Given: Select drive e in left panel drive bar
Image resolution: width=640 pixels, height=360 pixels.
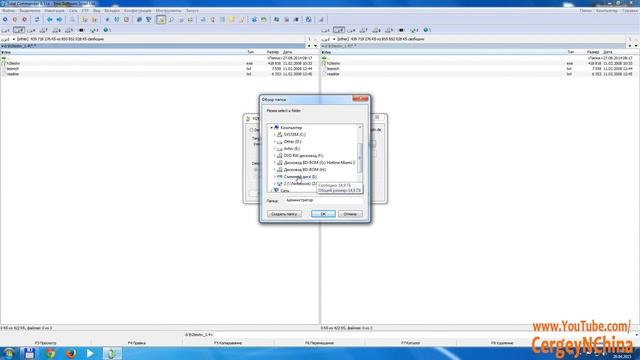Looking at the screenshot, I should point(31,30).
